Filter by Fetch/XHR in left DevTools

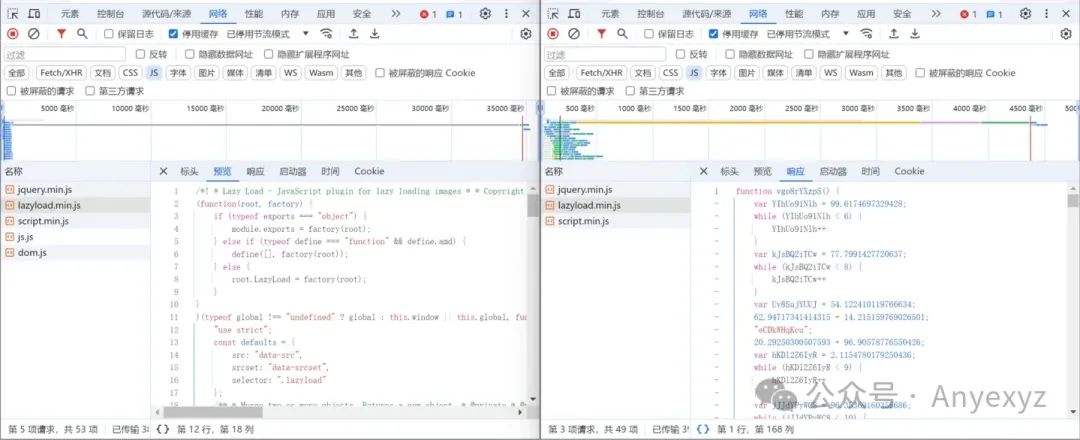coord(61,73)
